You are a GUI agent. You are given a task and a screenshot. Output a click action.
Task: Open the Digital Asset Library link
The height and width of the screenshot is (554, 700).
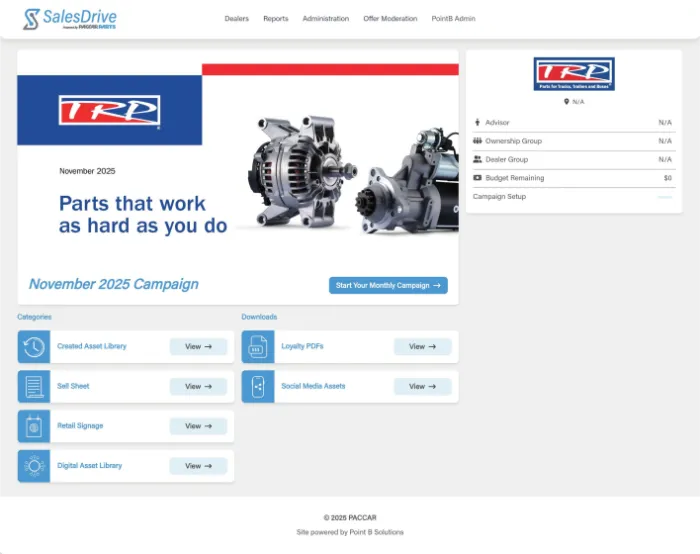pyautogui.click(x=89, y=465)
